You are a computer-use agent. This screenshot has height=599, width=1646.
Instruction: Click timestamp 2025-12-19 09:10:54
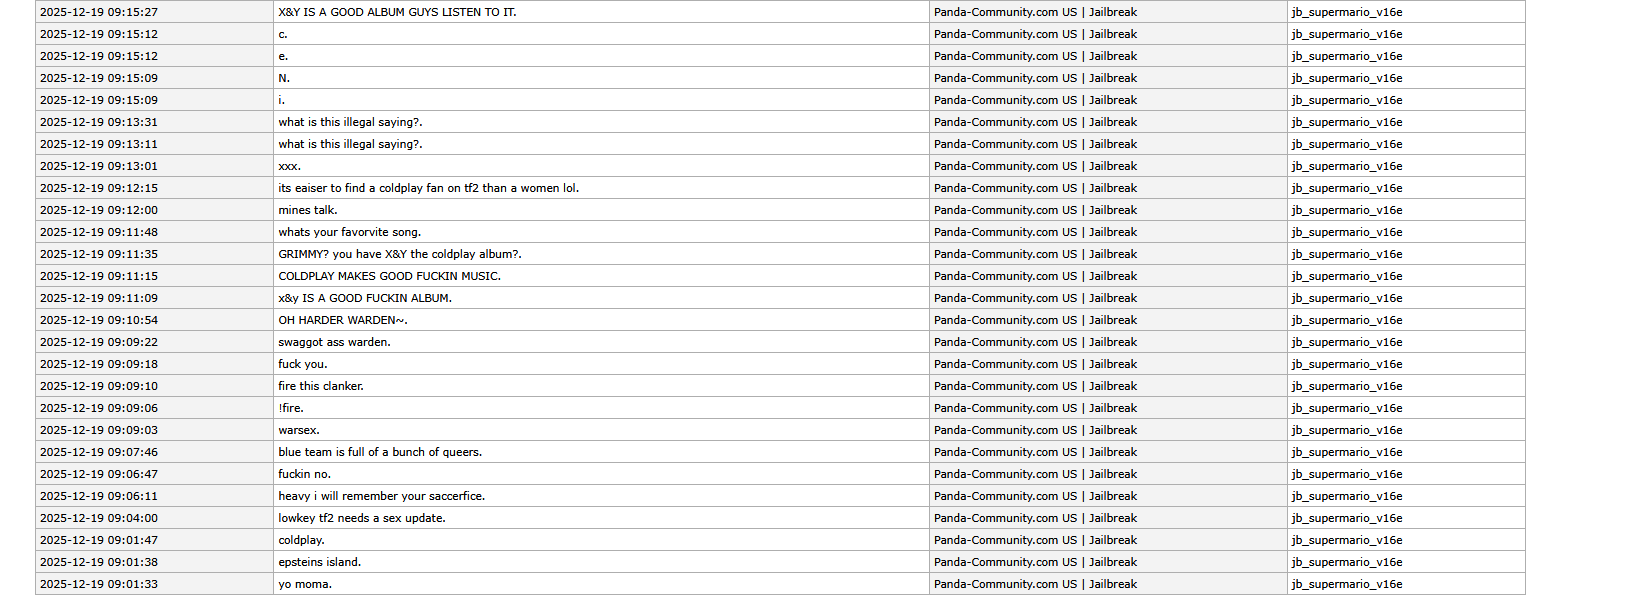point(99,320)
